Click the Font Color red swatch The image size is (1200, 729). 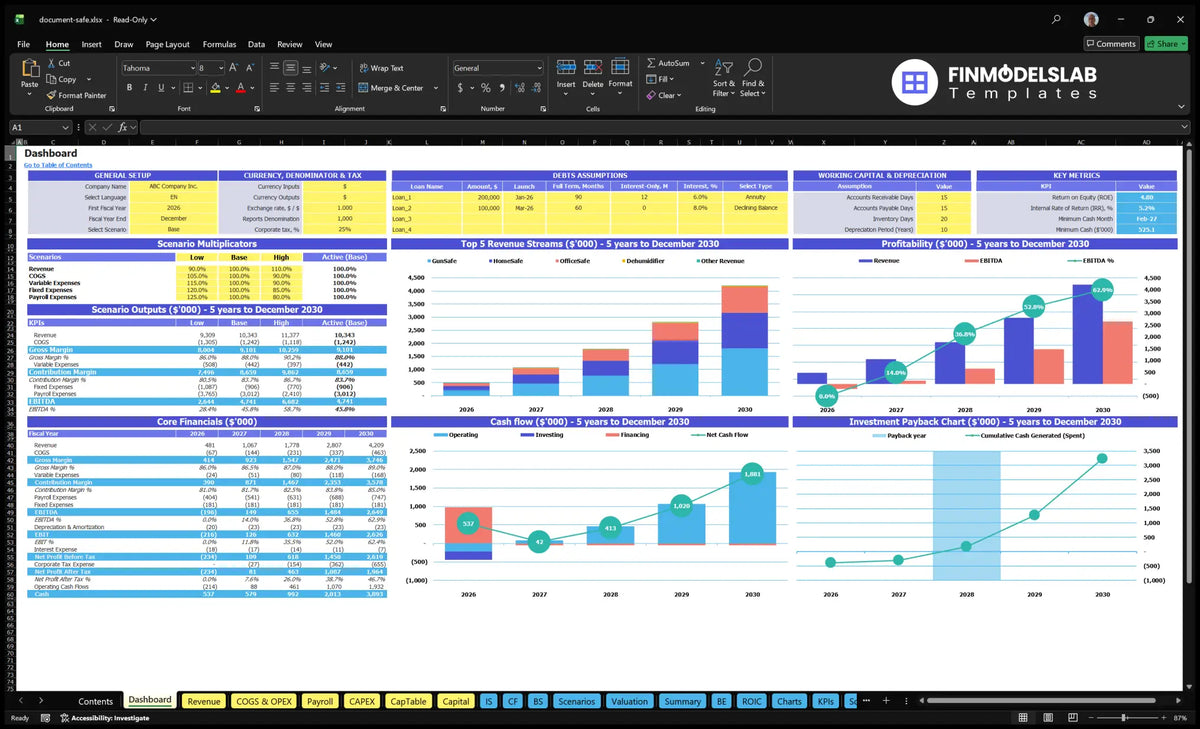(x=240, y=88)
